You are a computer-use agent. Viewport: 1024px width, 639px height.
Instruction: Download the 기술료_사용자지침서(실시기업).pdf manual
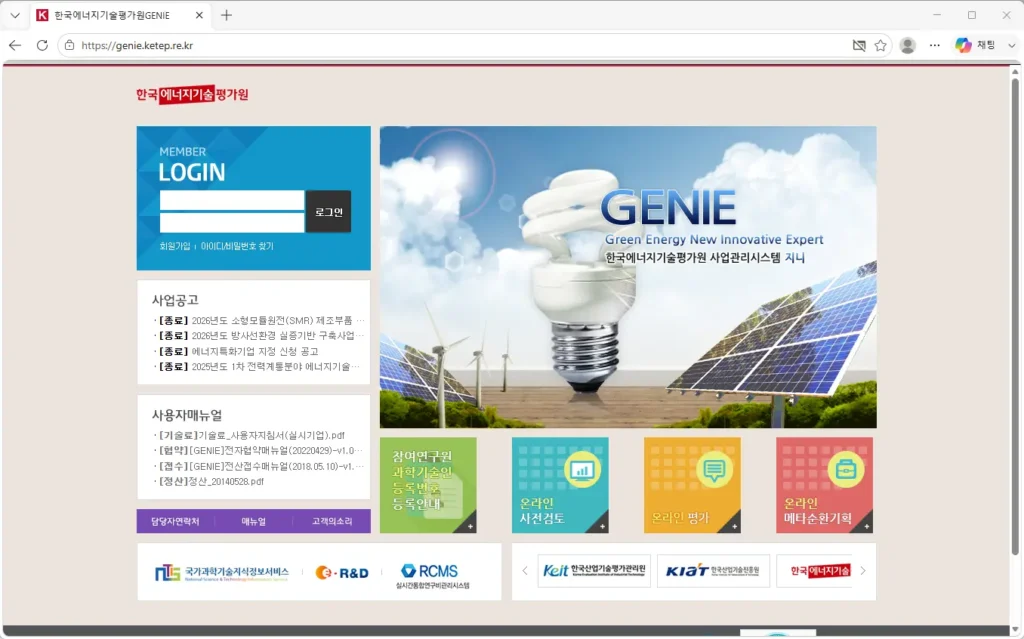tap(249, 435)
